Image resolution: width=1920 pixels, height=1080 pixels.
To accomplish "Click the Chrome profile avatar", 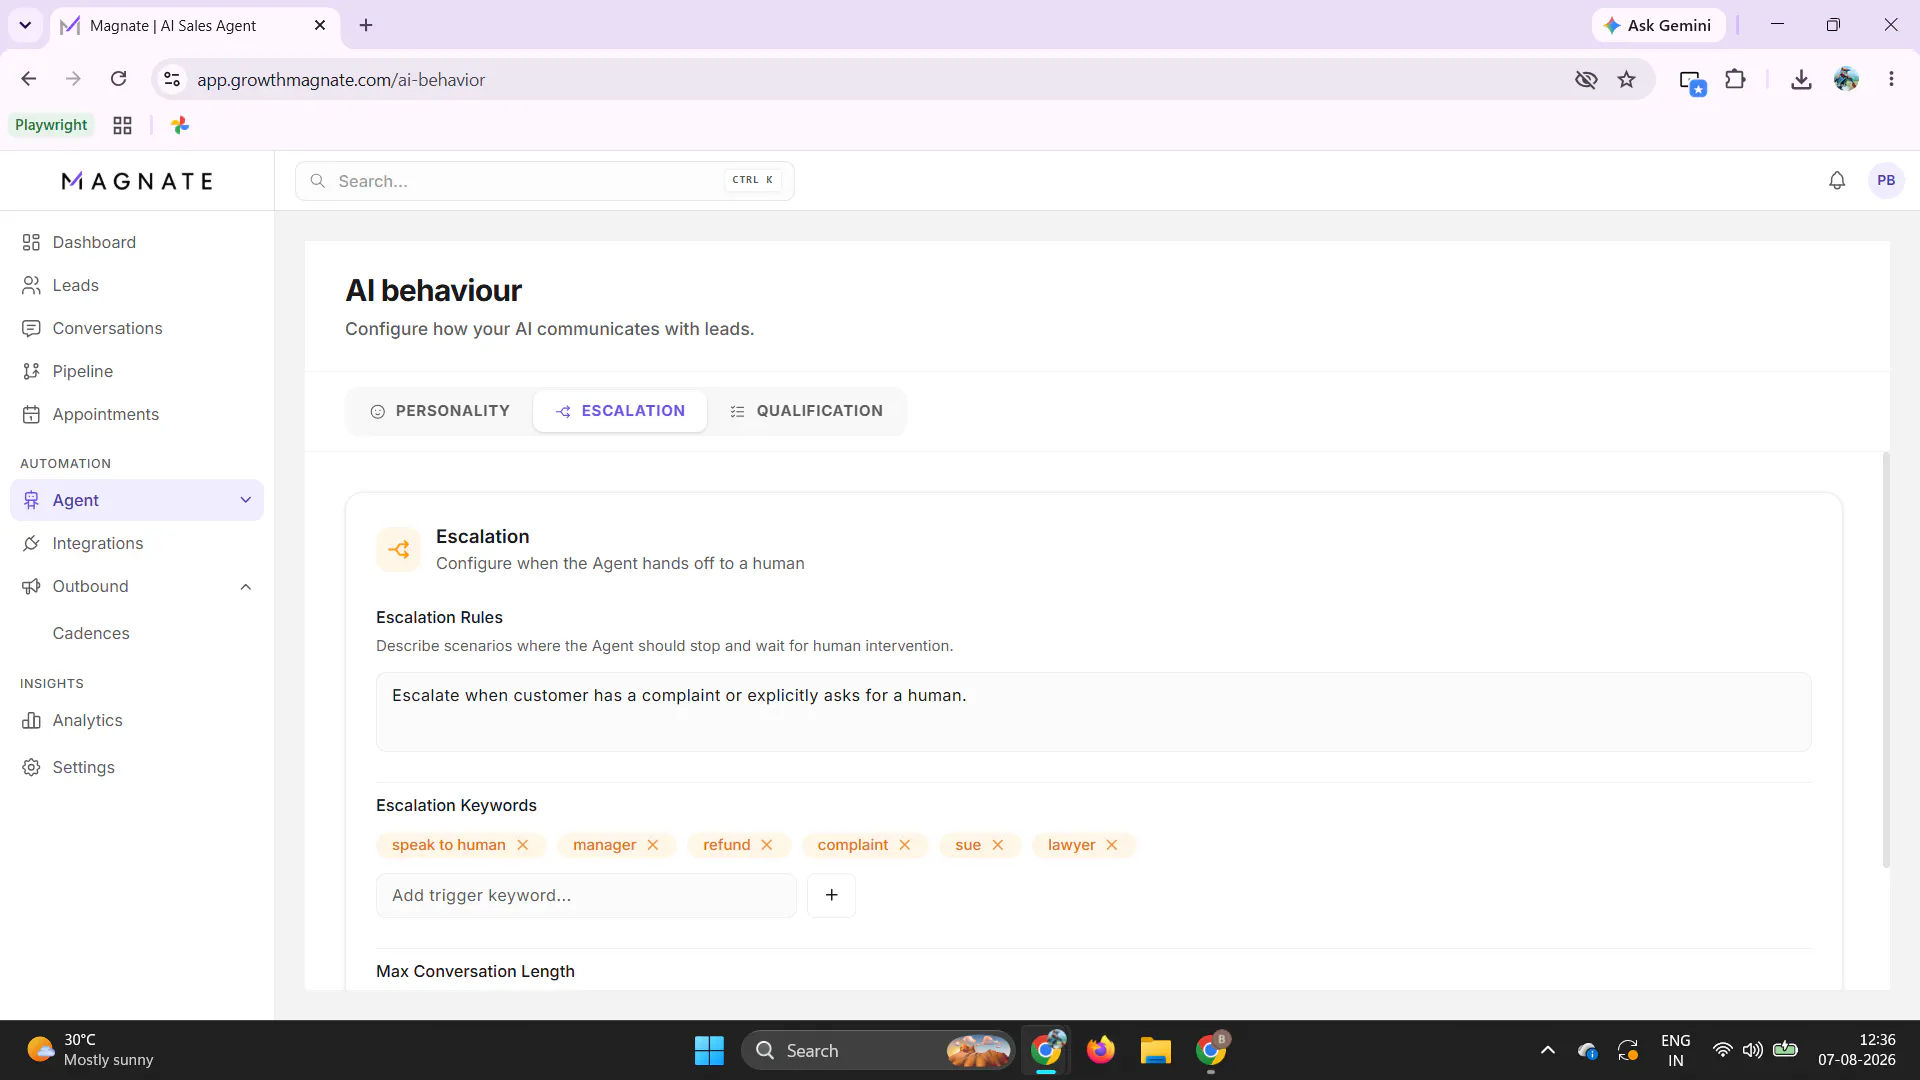I will click(1846, 79).
